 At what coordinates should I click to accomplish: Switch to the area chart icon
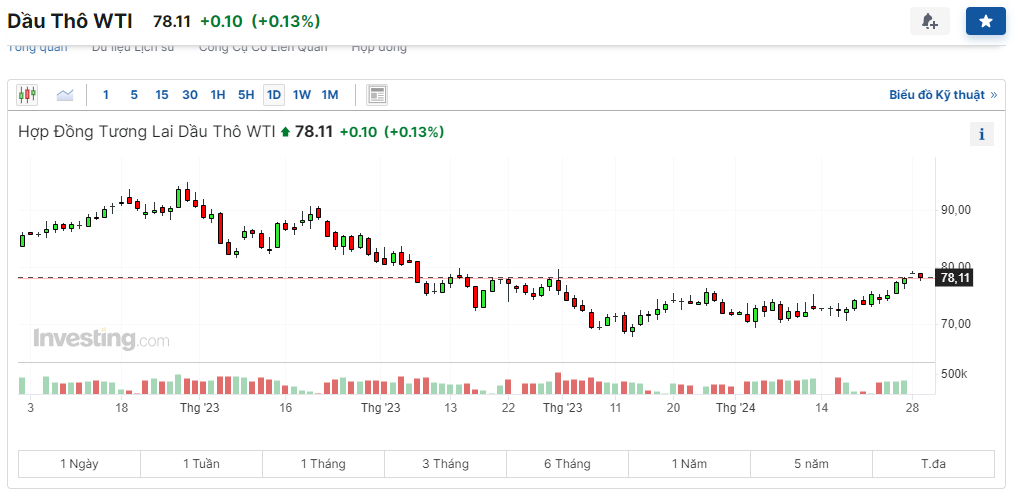[x=65, y=95]
